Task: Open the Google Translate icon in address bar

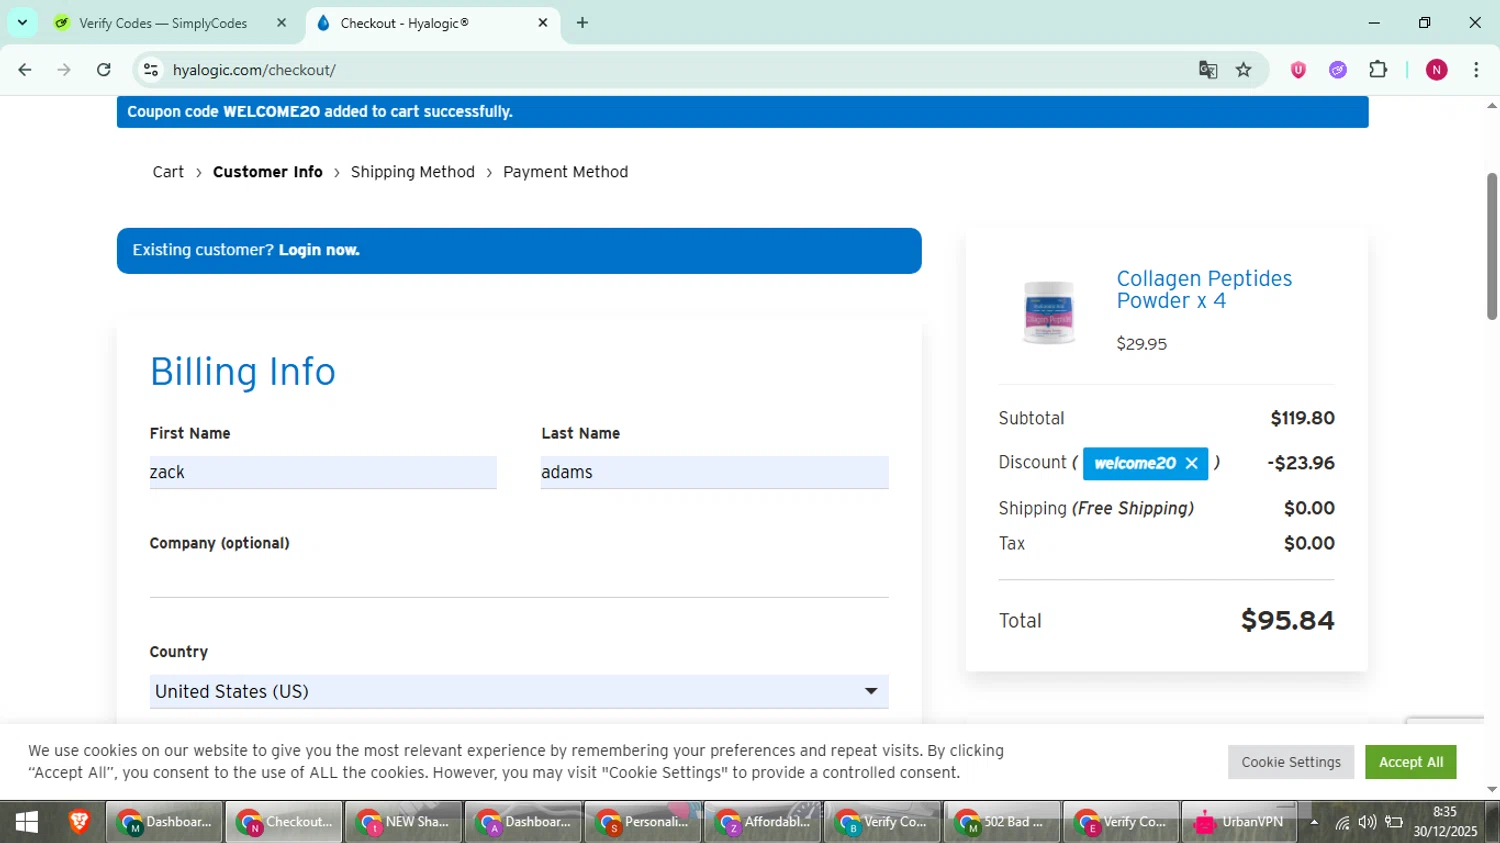Action: tap(1208, 70)
